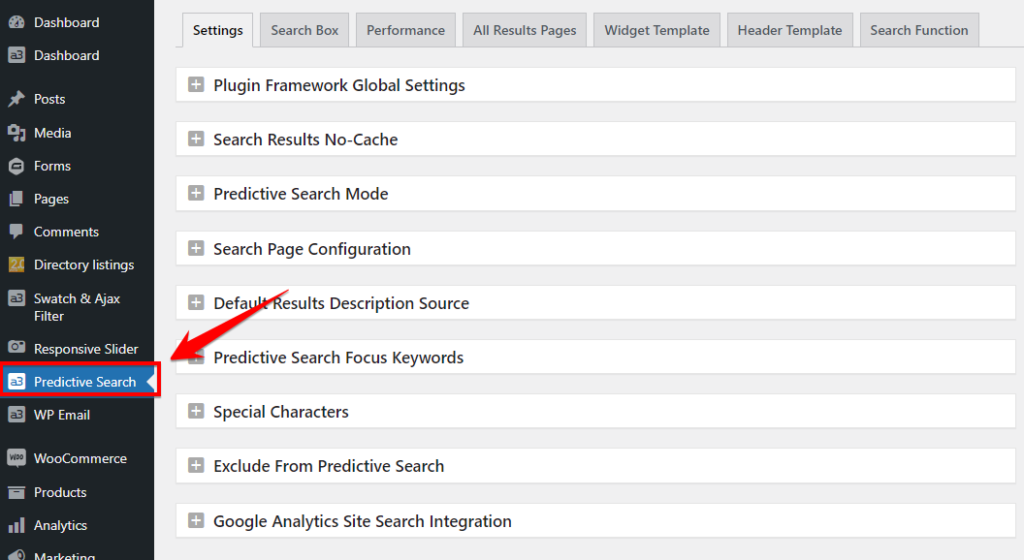Expand Special Characters plus icon
This screenshot has height=560, width=1024.
(x=196, y=411)
